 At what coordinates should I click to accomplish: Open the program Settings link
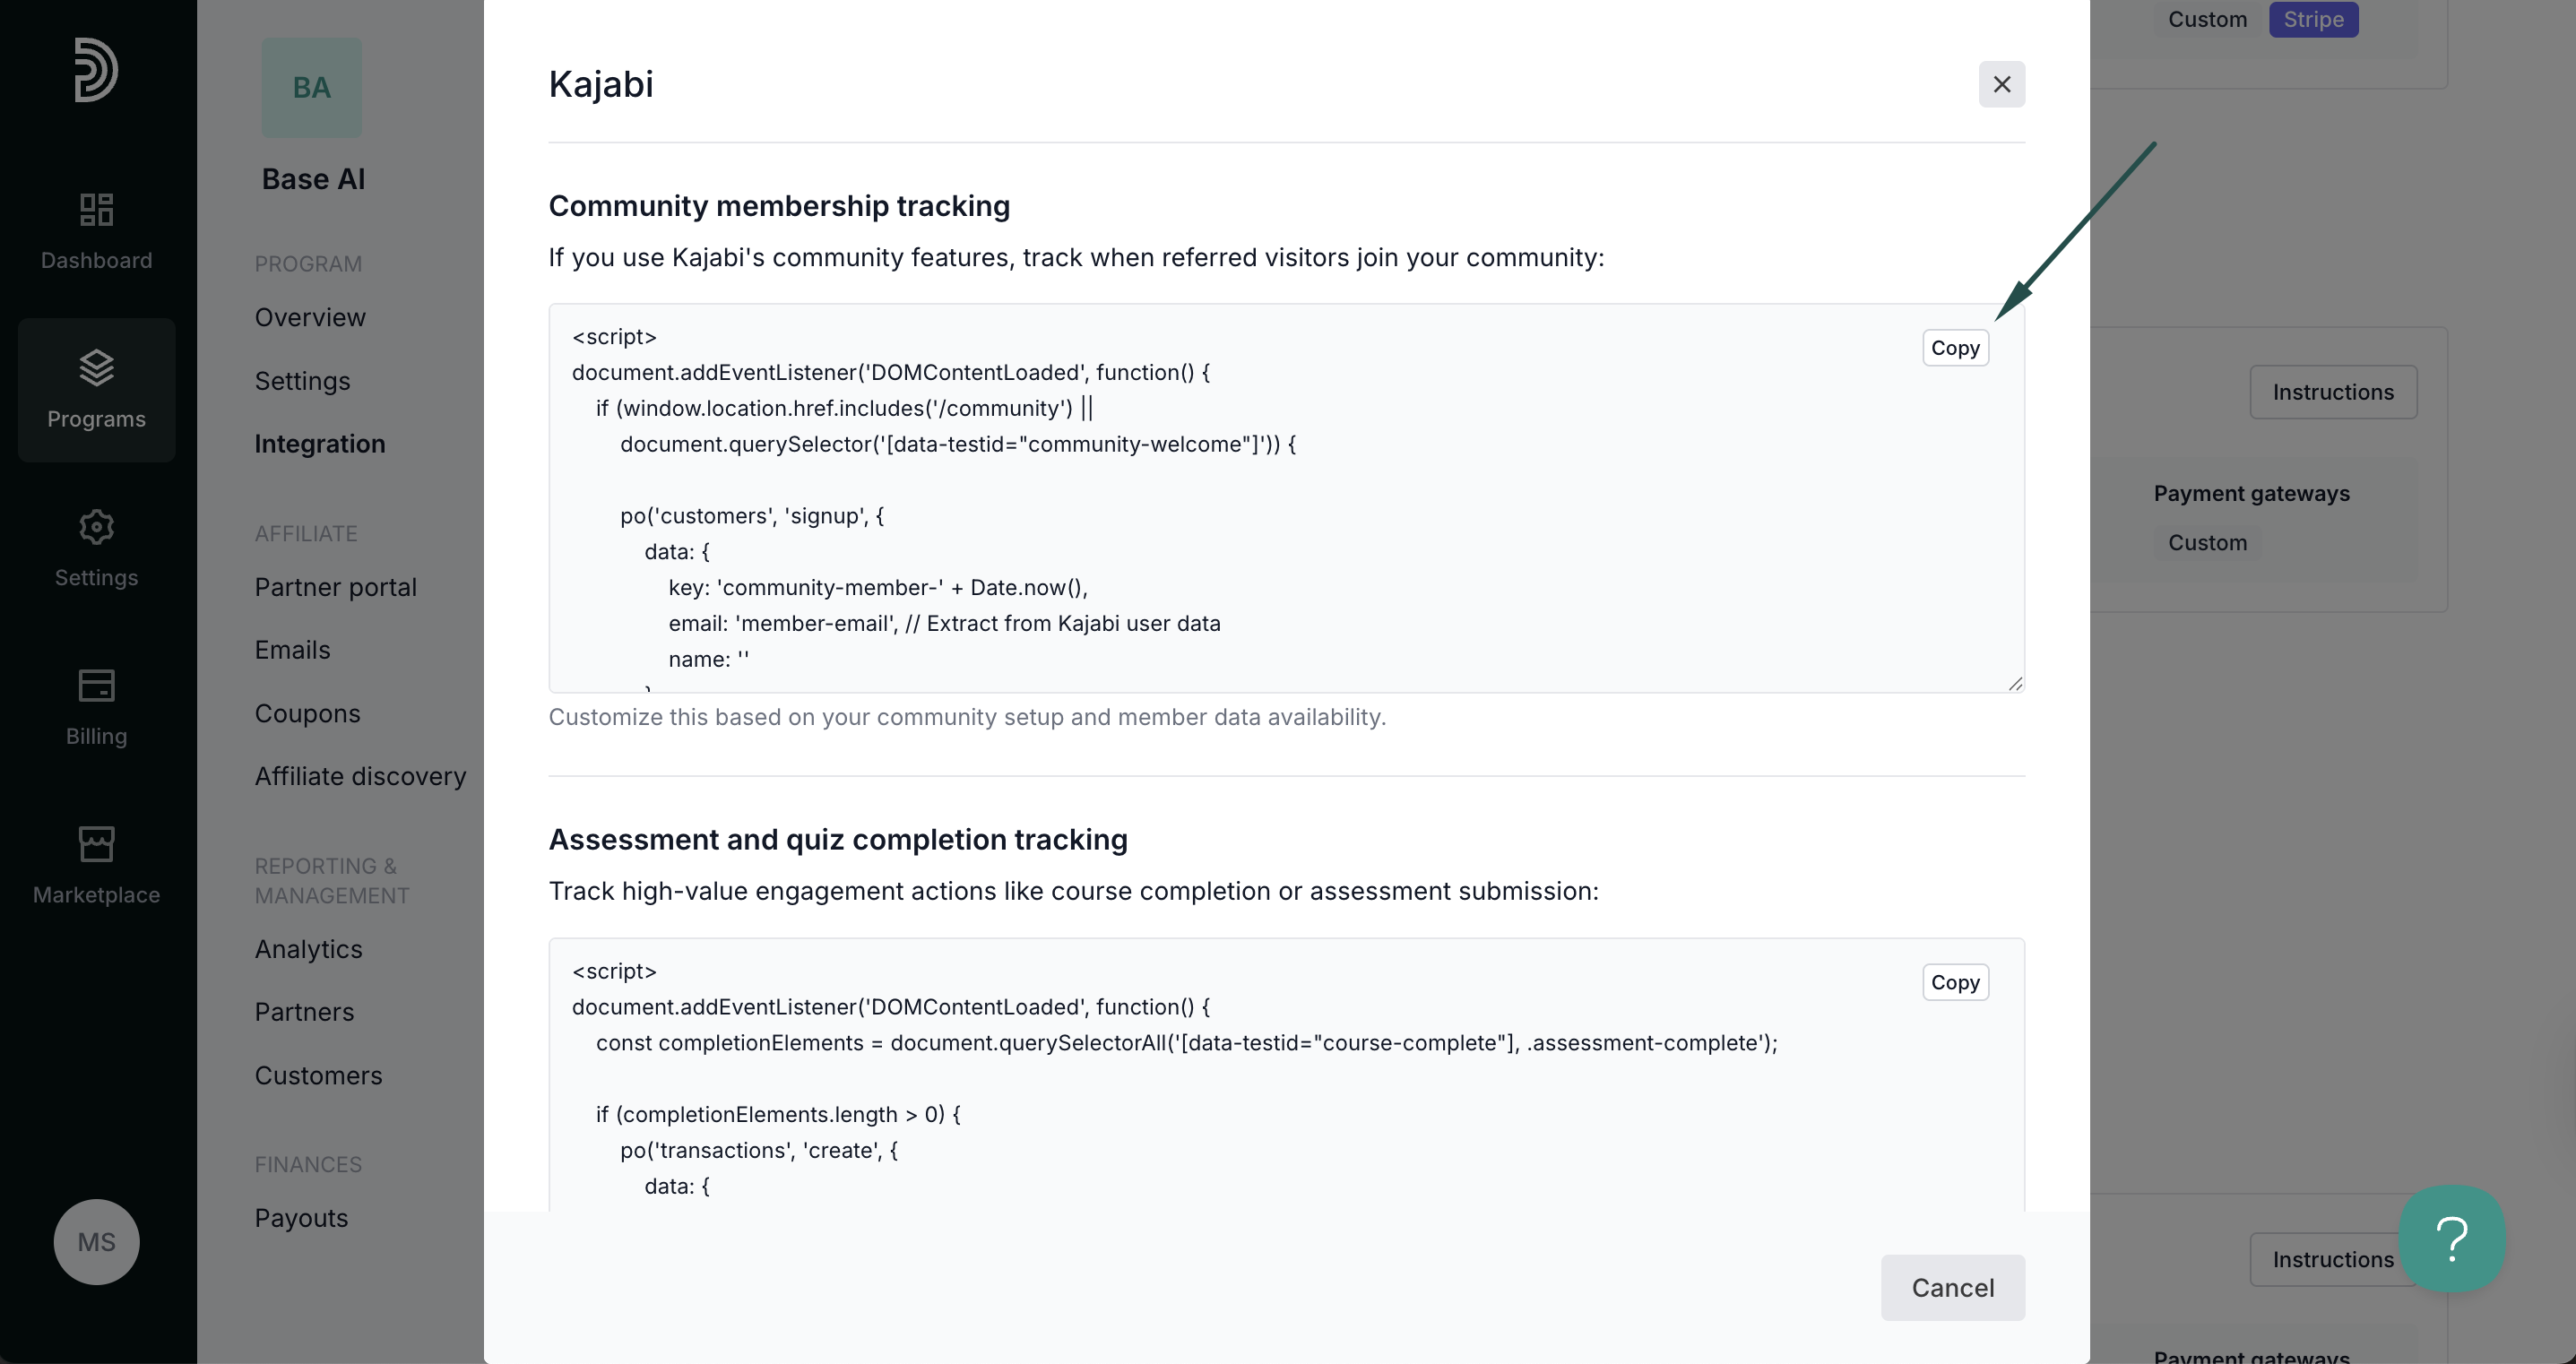click(302, 381)
